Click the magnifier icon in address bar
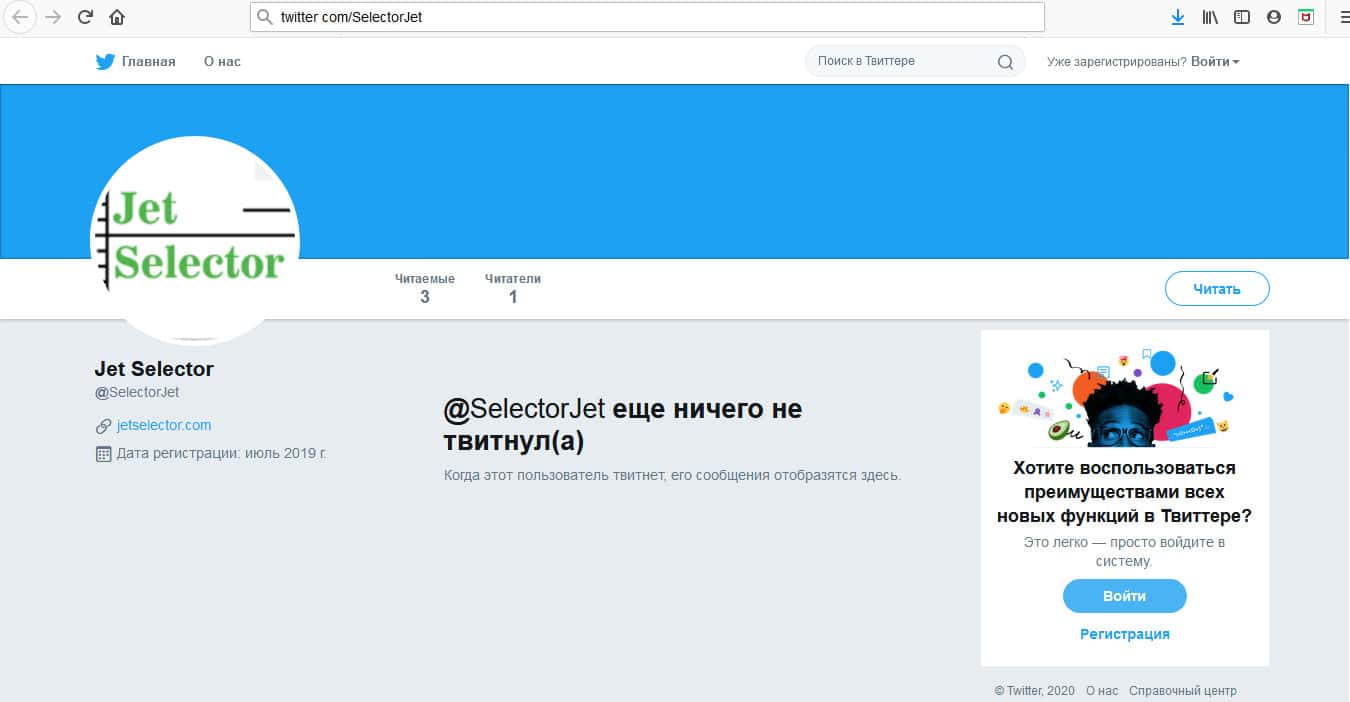 click(264, 17)
